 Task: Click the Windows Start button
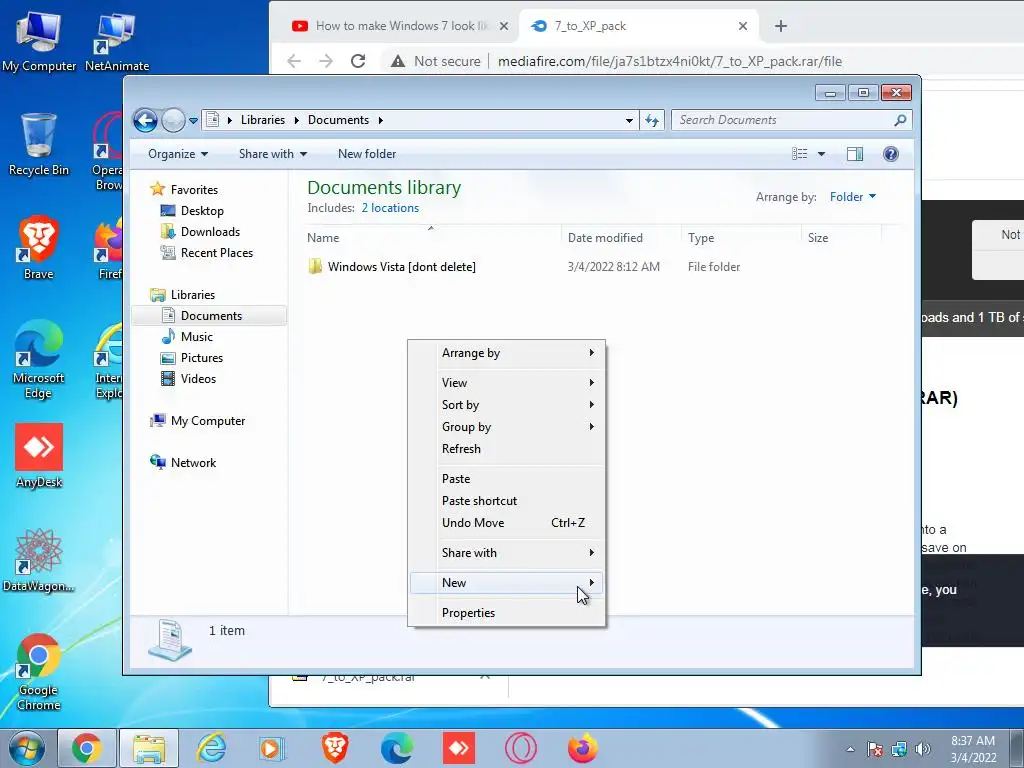tap(26, 748)
